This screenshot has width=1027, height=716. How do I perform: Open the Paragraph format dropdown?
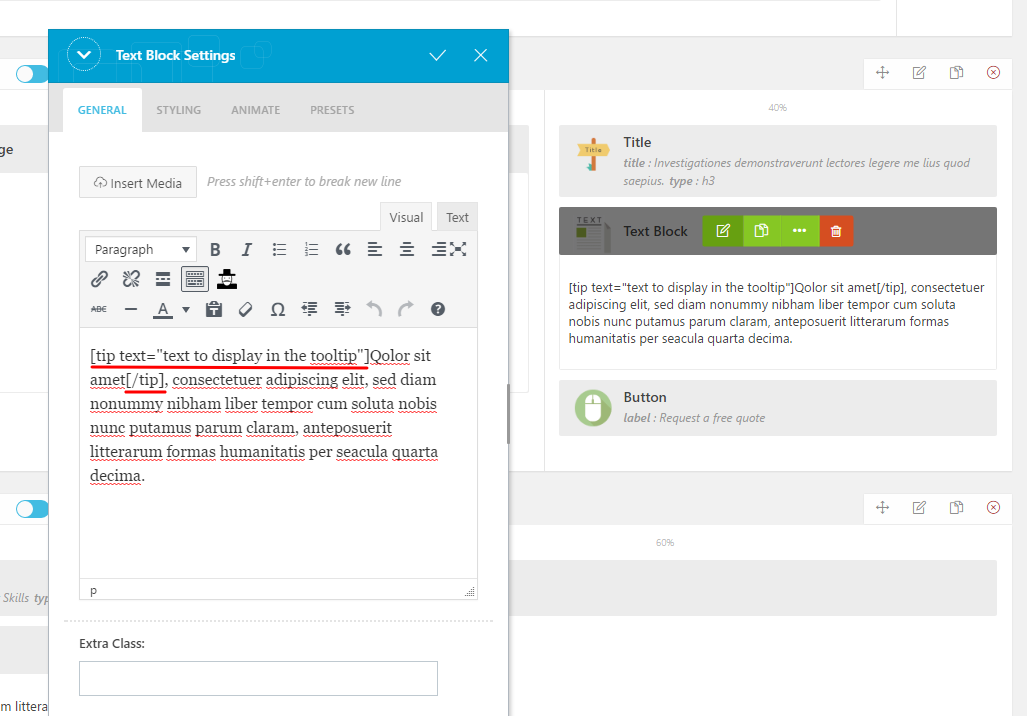(x=141, y=250)
